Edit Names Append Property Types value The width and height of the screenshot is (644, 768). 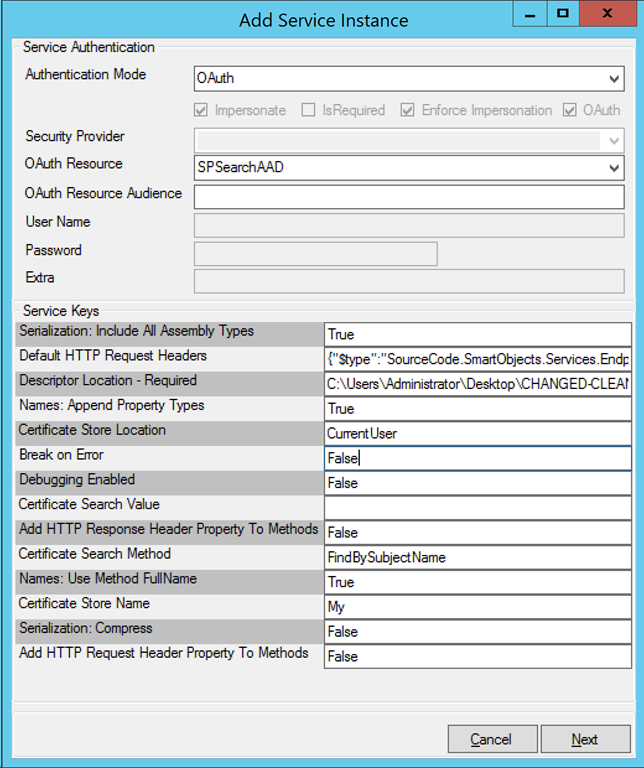tap(477, 409)
